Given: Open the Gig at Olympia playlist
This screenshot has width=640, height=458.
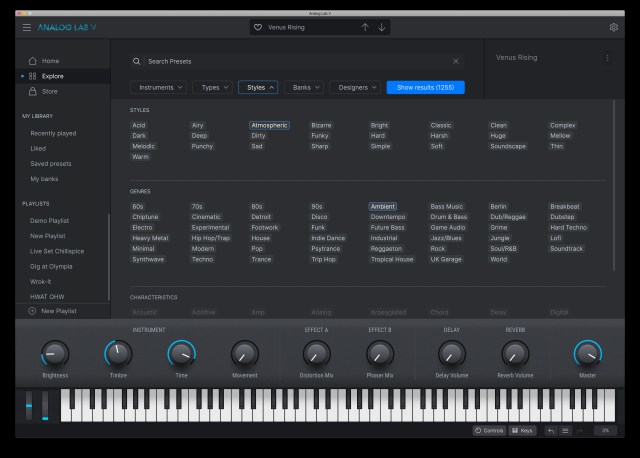Looking at the screenshot, I should point(51,266).
